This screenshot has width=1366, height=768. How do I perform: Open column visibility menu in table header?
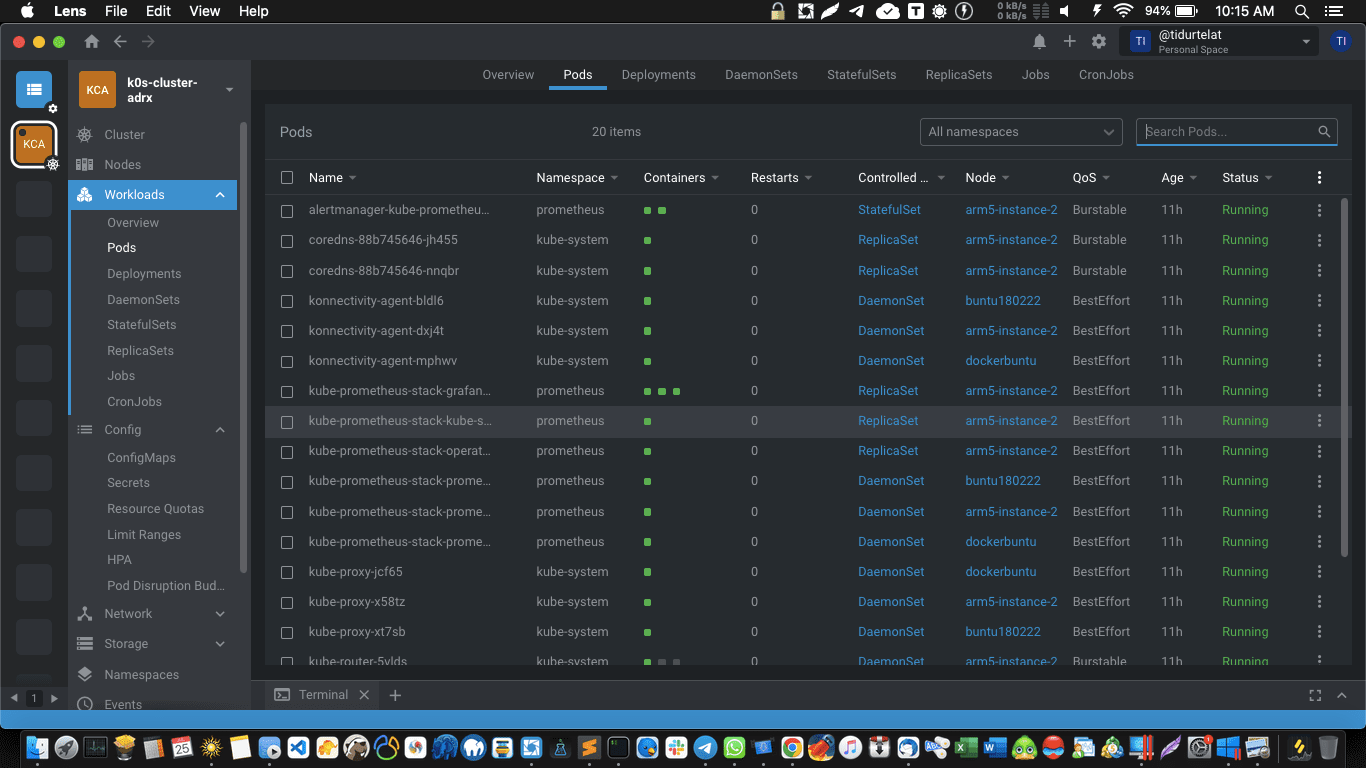pos(1319,177)
